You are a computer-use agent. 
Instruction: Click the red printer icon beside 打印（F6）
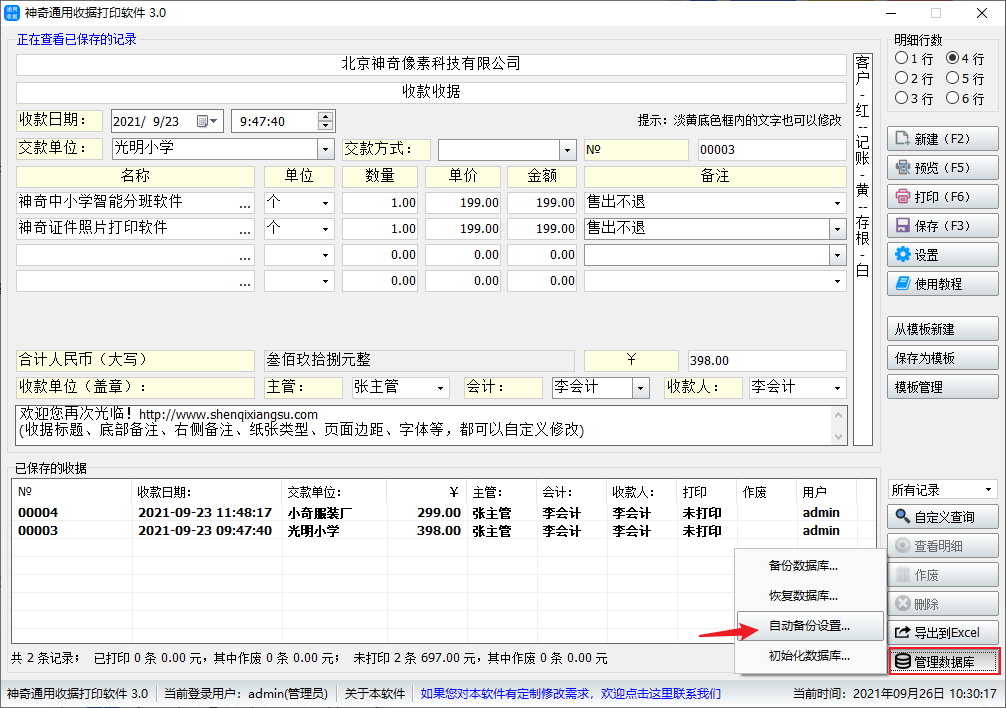903,196
